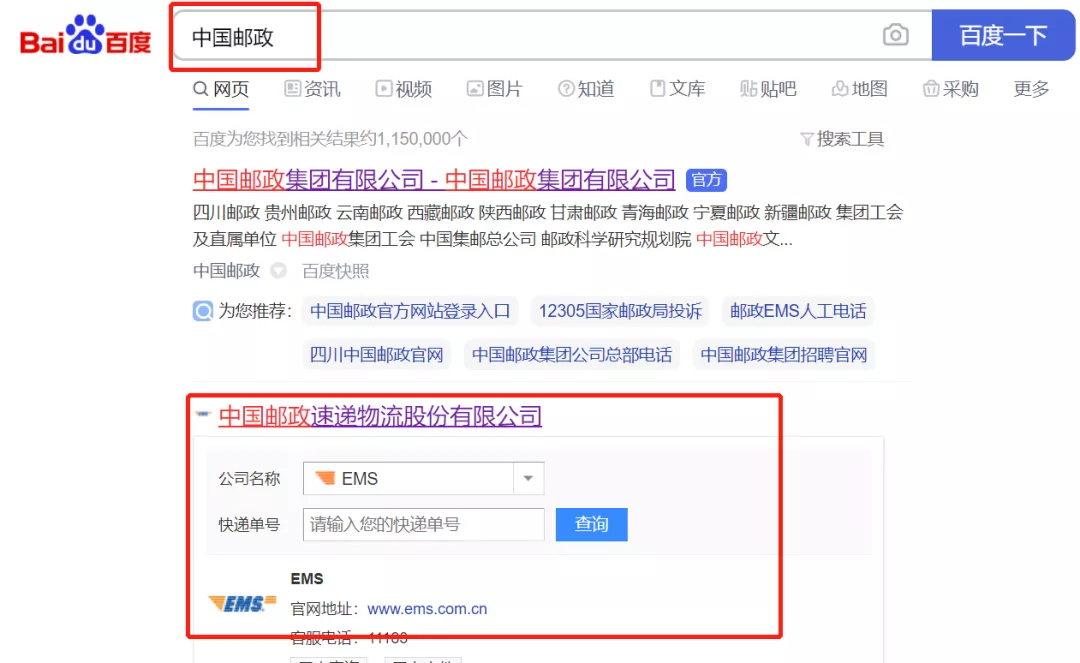Click the filter icon beside 搜索工具
Viewport: 1080px width, 663px height.
pyautogui.click(x=806, y=140)
